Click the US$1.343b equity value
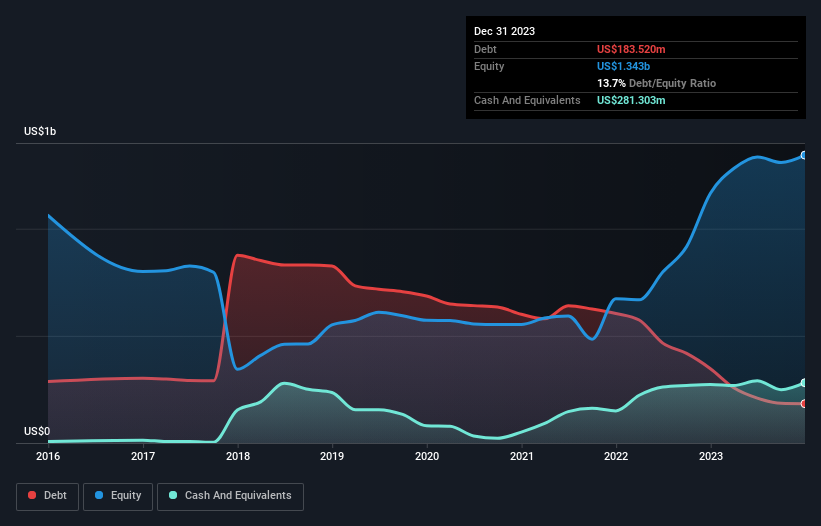This screenshot has width=821, height=526. click(x=623, y=66)
